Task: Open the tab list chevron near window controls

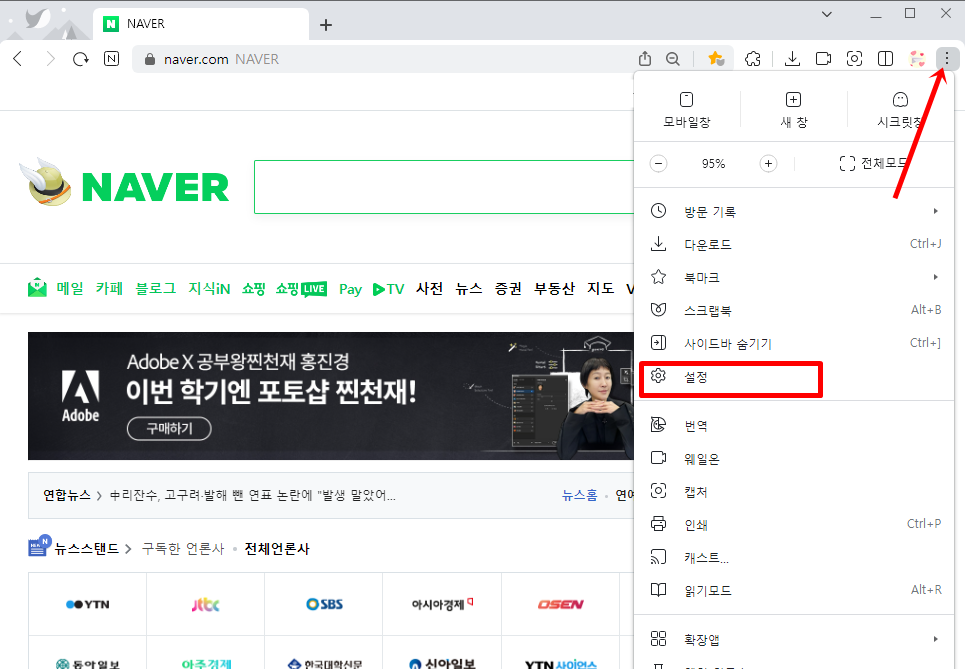Action: 825,13
